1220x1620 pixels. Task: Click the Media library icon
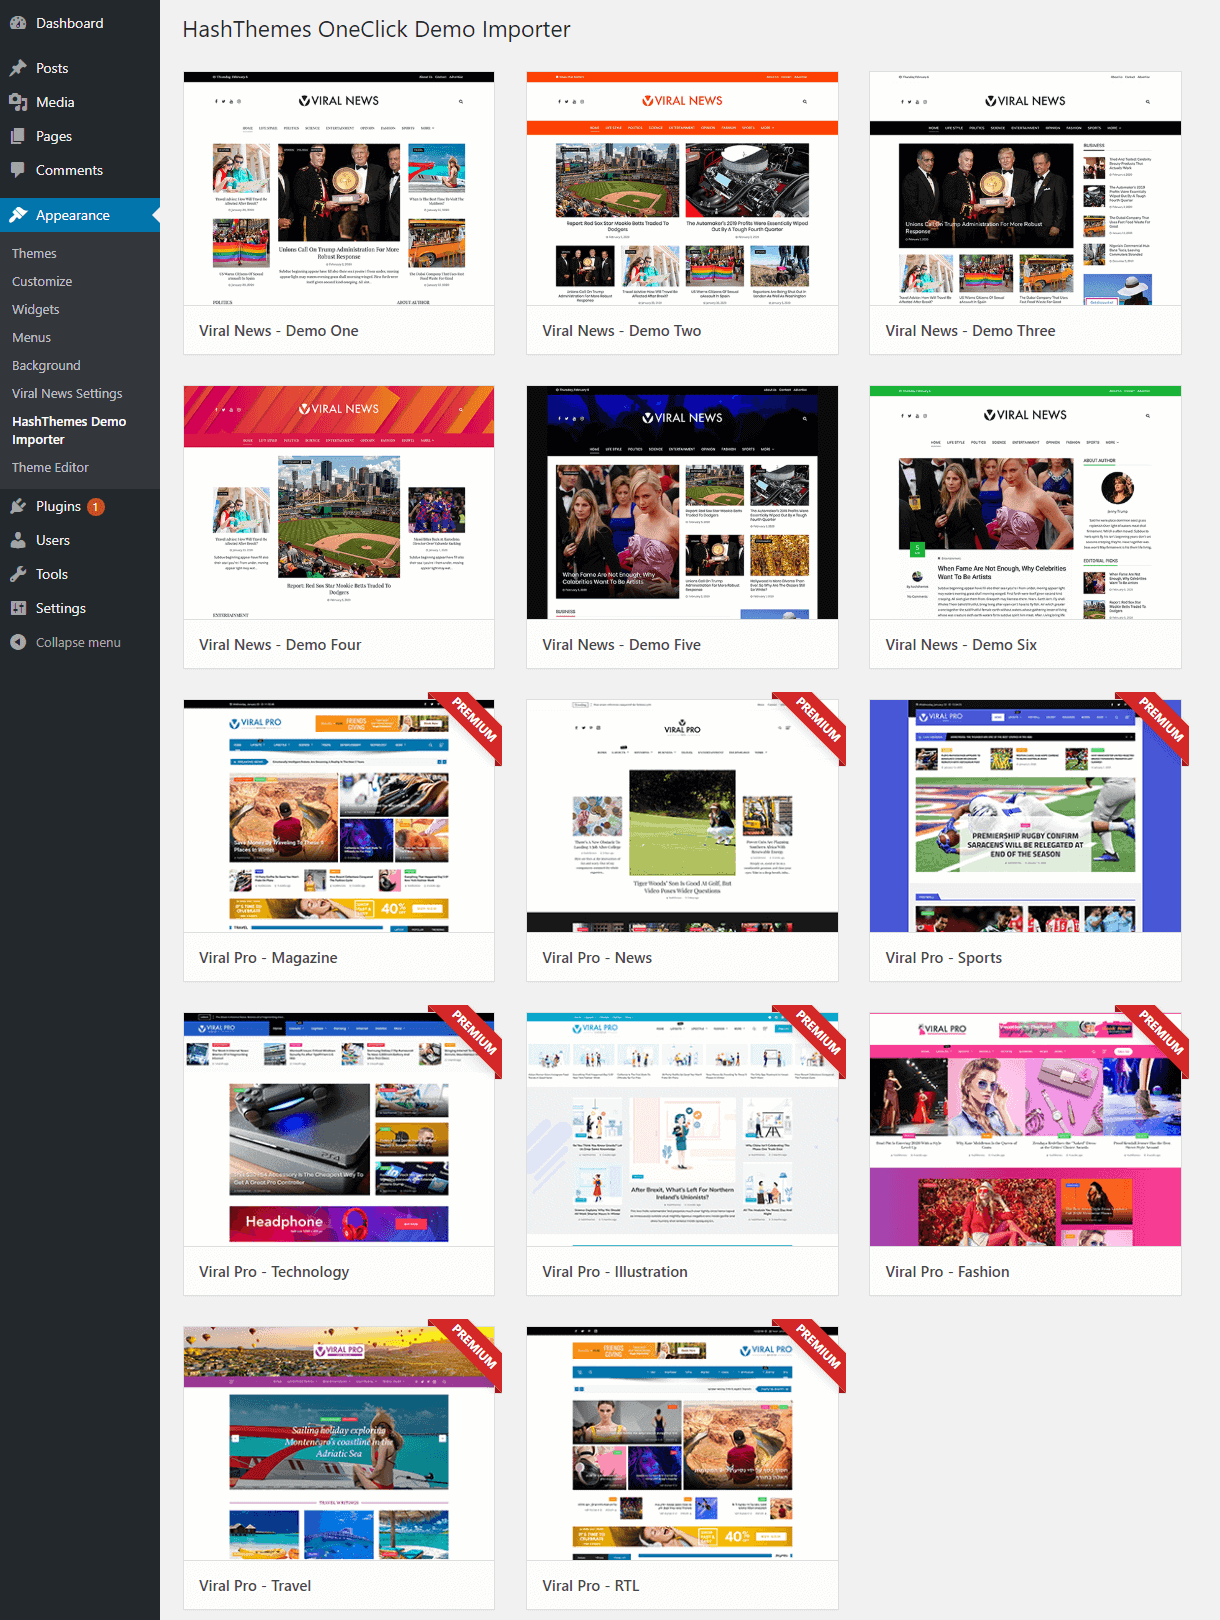point(18,102)
